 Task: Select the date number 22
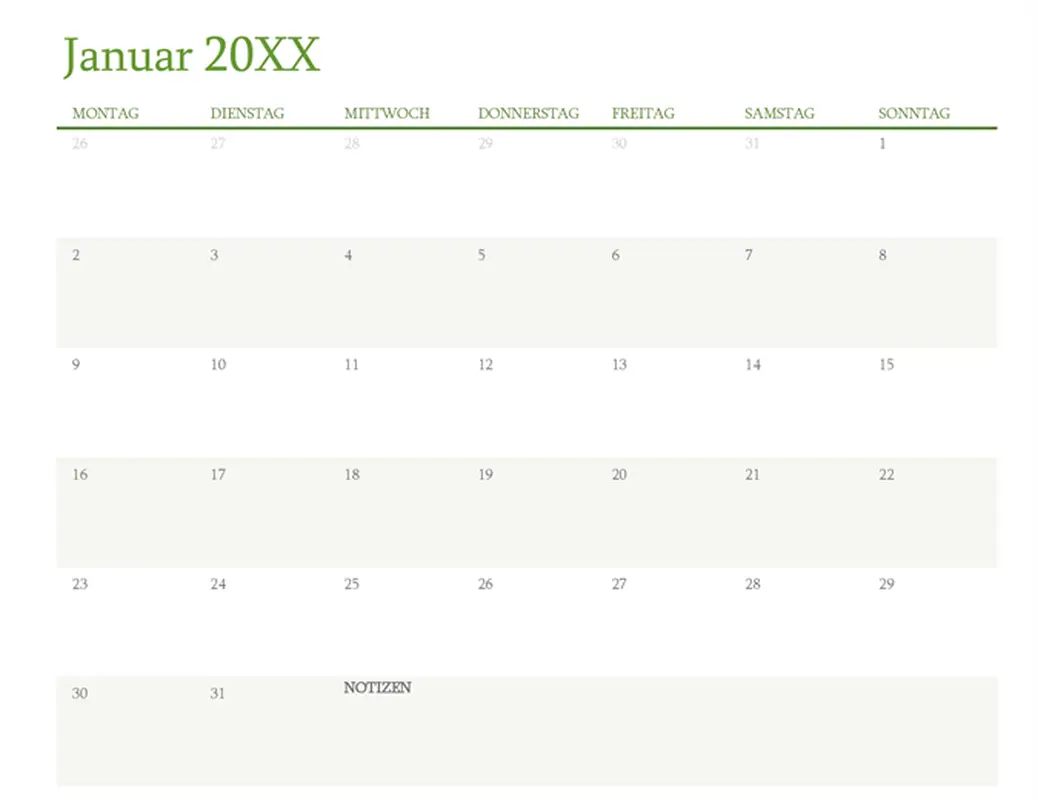click(887, 474)
